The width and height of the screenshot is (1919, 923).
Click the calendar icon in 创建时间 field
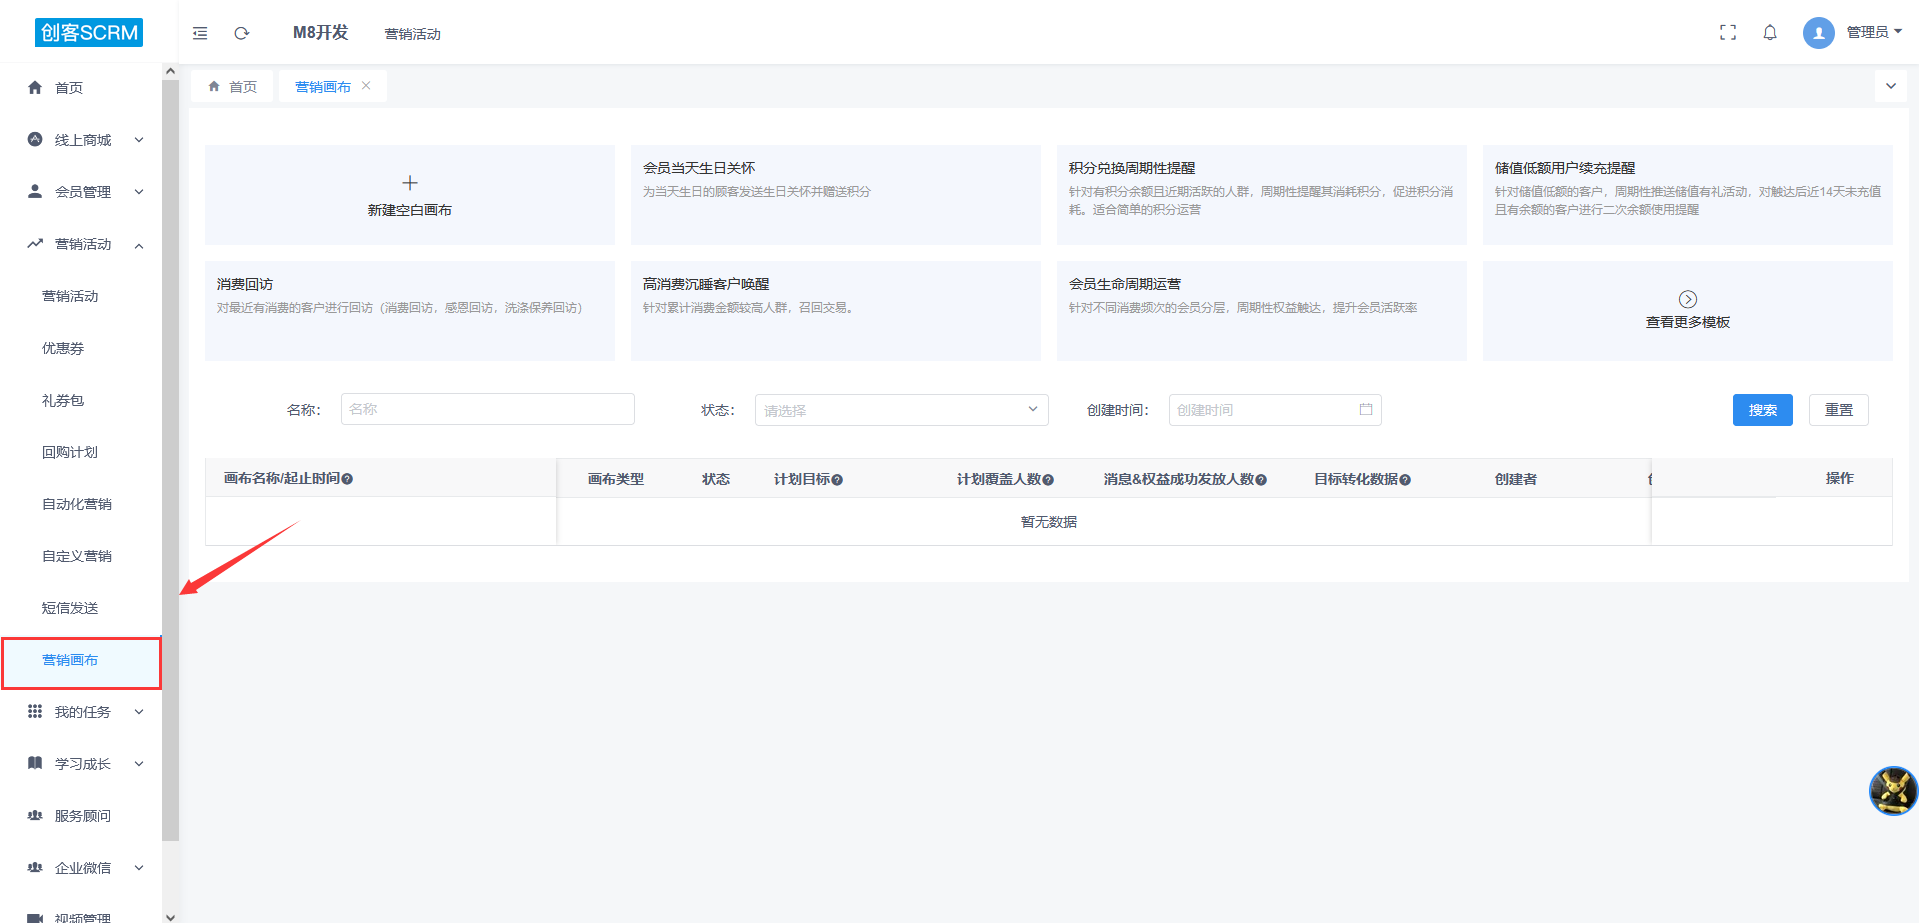(x=1366, y=409)
